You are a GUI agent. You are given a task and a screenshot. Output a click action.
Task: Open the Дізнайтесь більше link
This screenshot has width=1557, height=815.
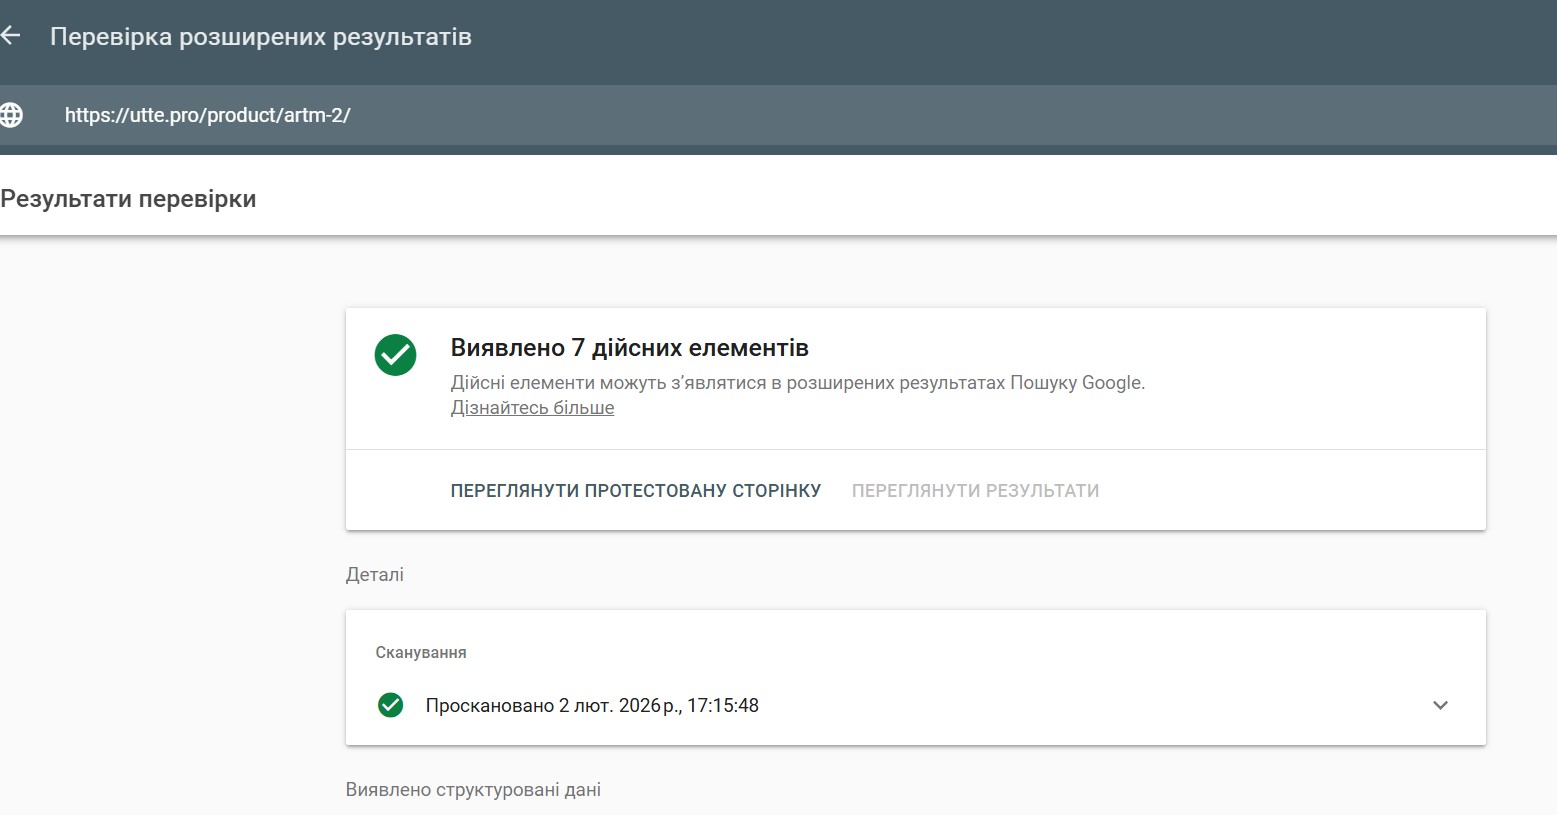pos(532,408)
